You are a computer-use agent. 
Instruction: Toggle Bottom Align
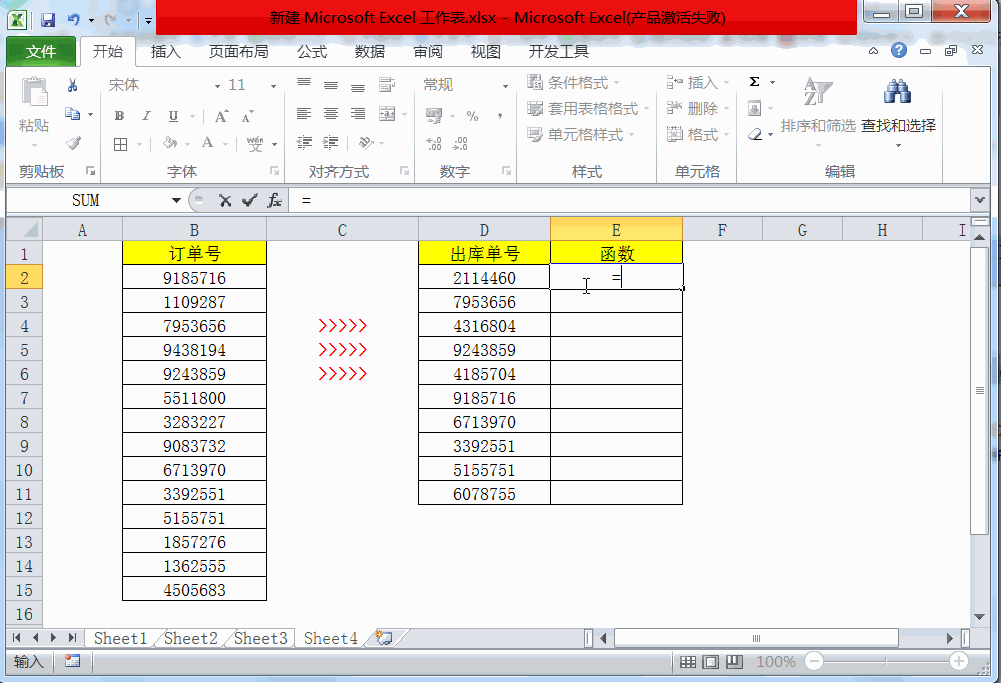click(358, 86)
